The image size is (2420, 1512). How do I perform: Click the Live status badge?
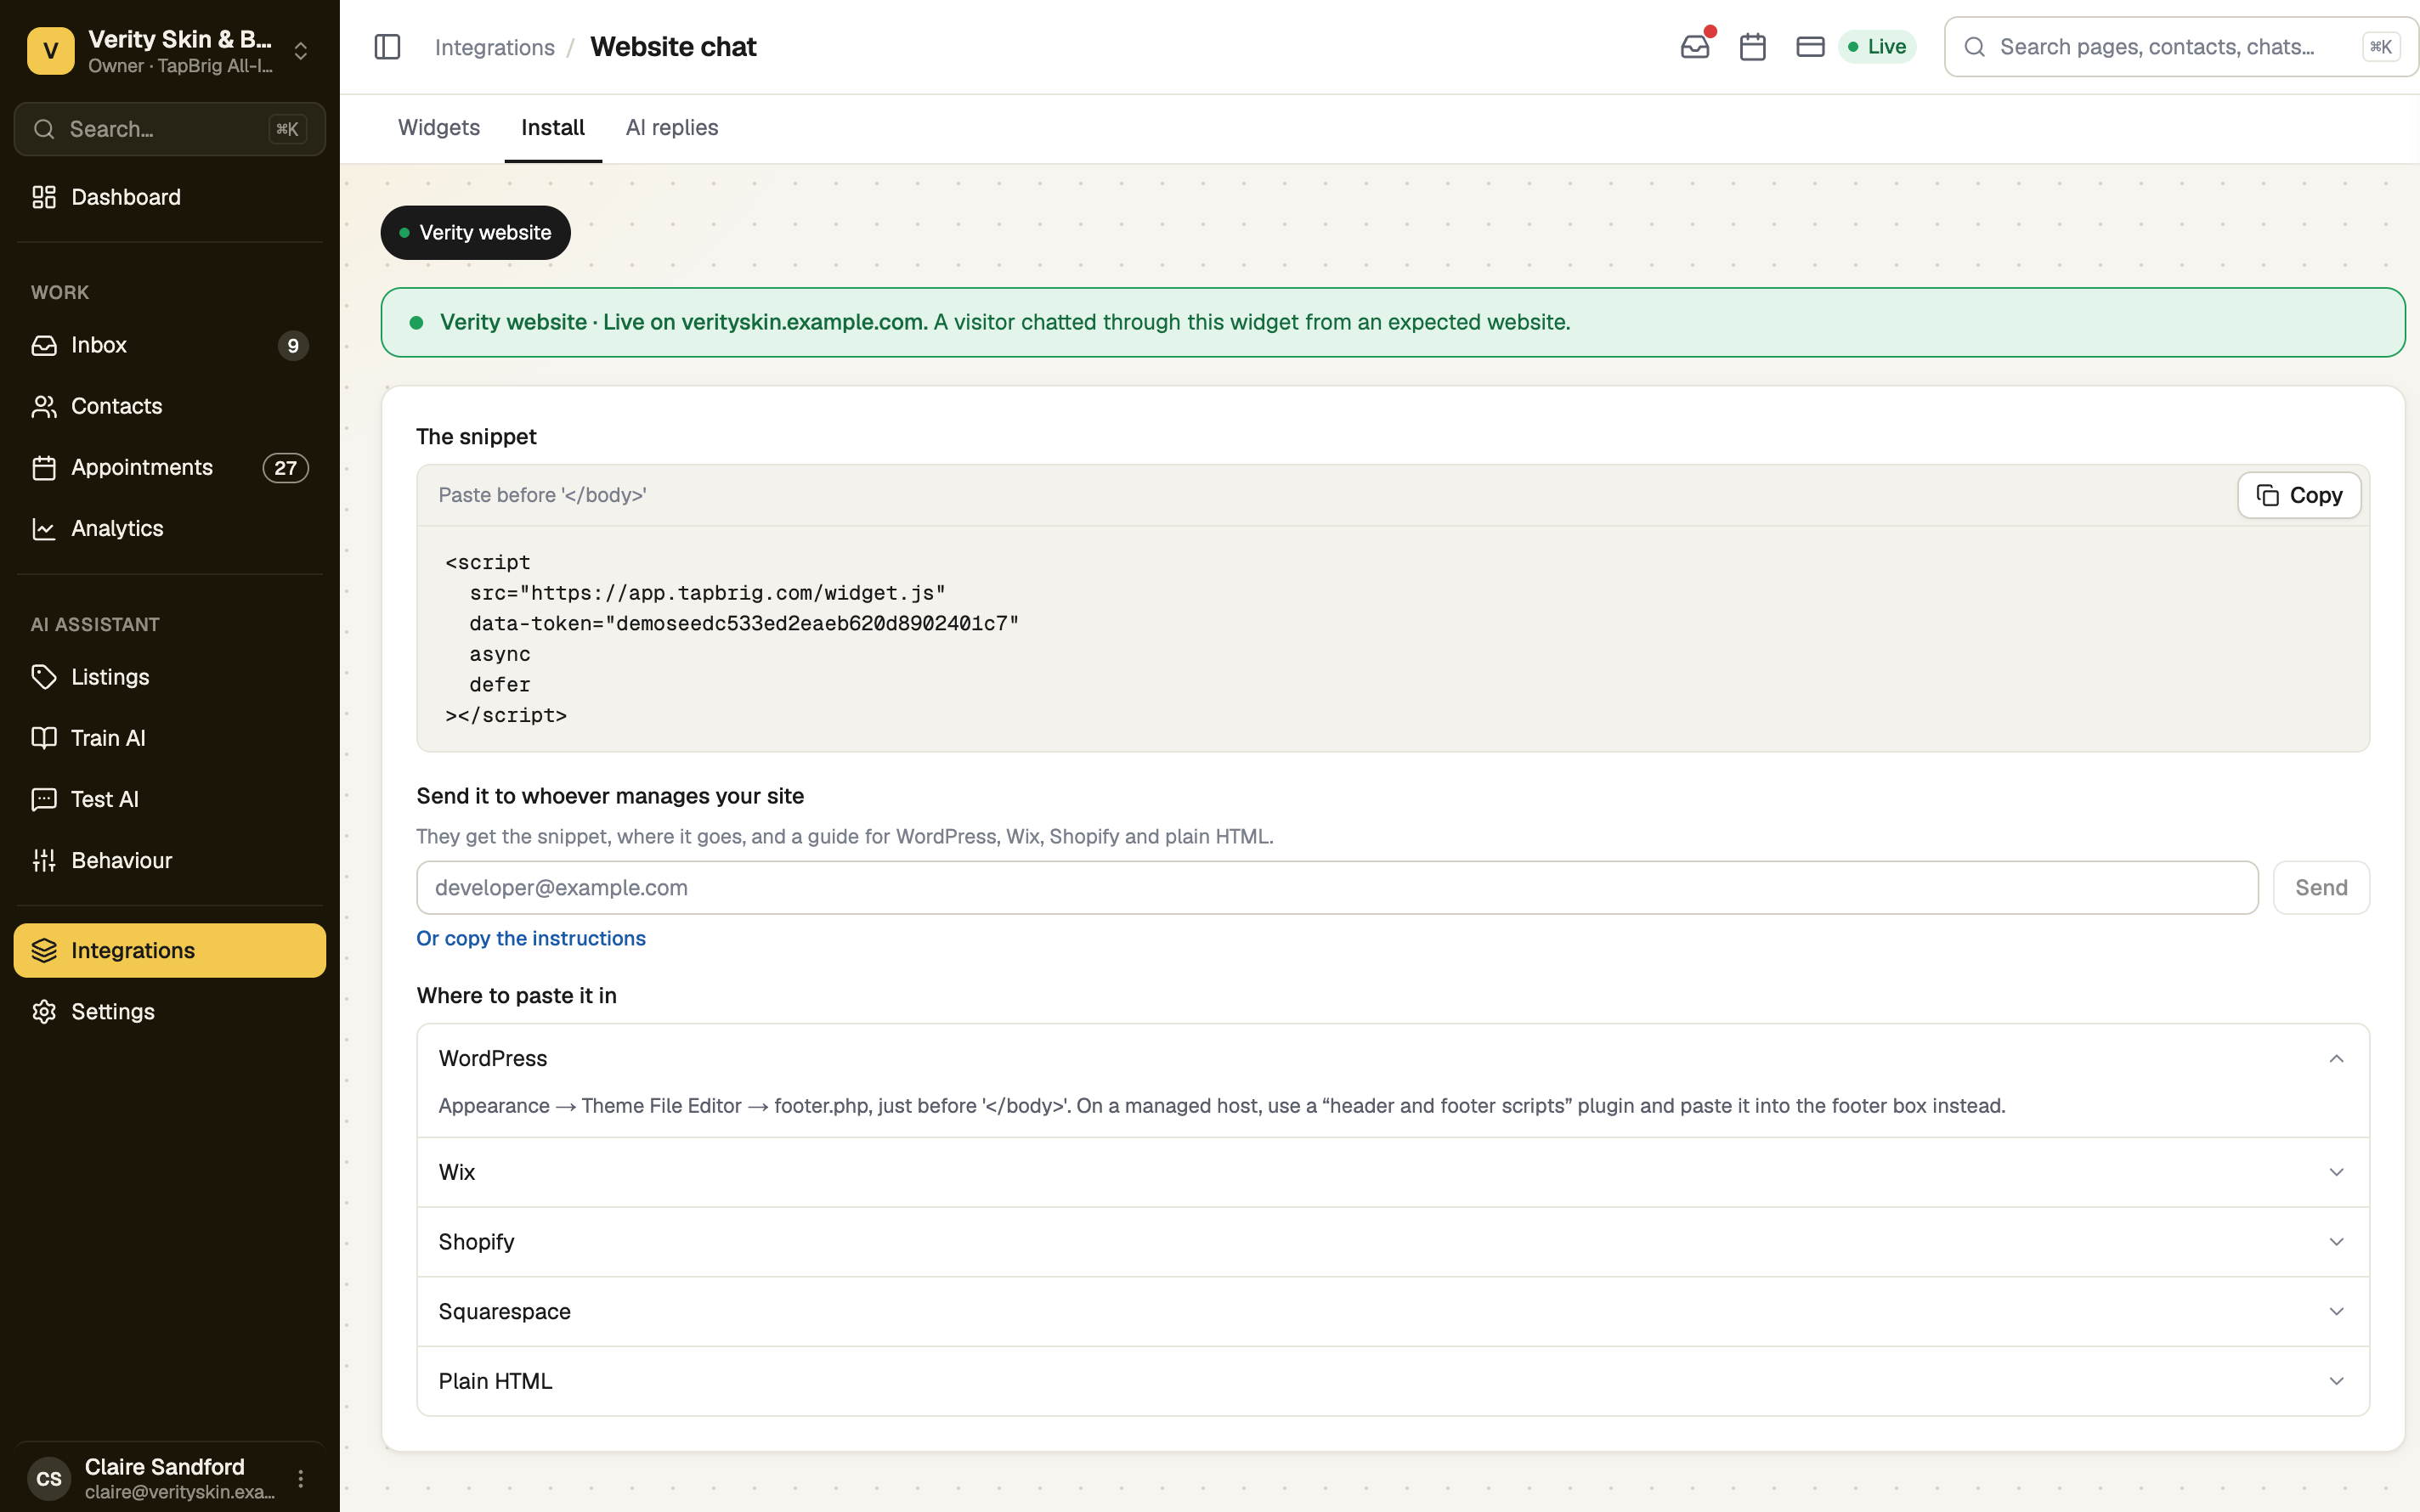(1877, 47)
